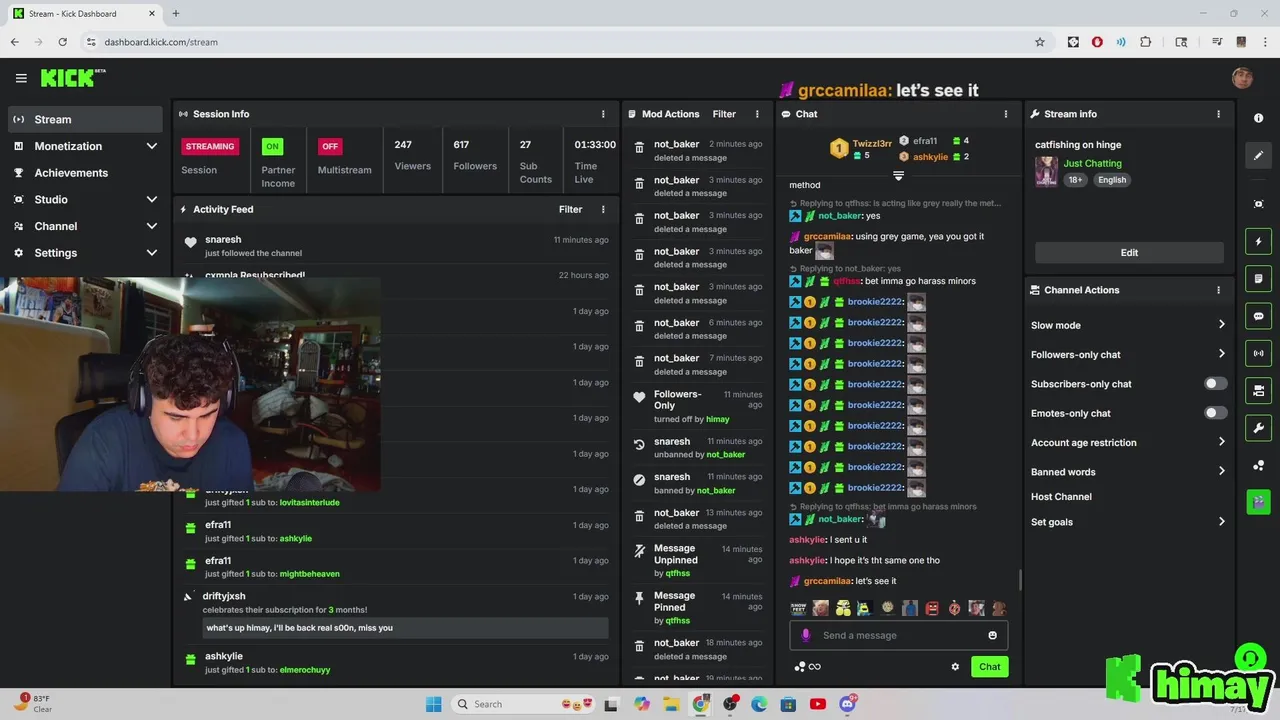Open the user profile avatar menu
Image resolution: width=1280 pixels, height=720 pixels.
[1242, 78]
